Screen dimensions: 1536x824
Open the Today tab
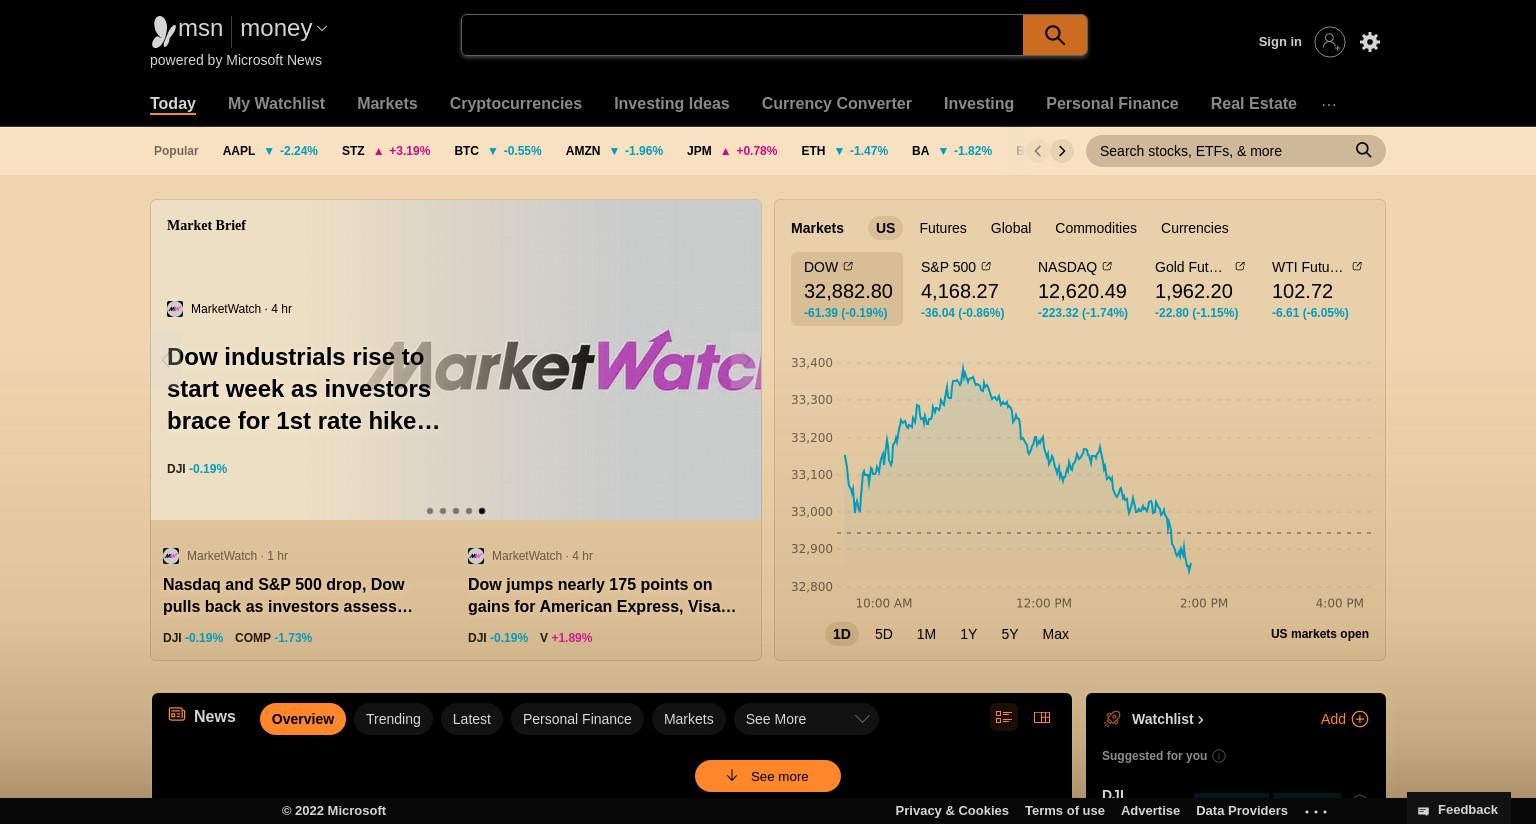point(172,104)
